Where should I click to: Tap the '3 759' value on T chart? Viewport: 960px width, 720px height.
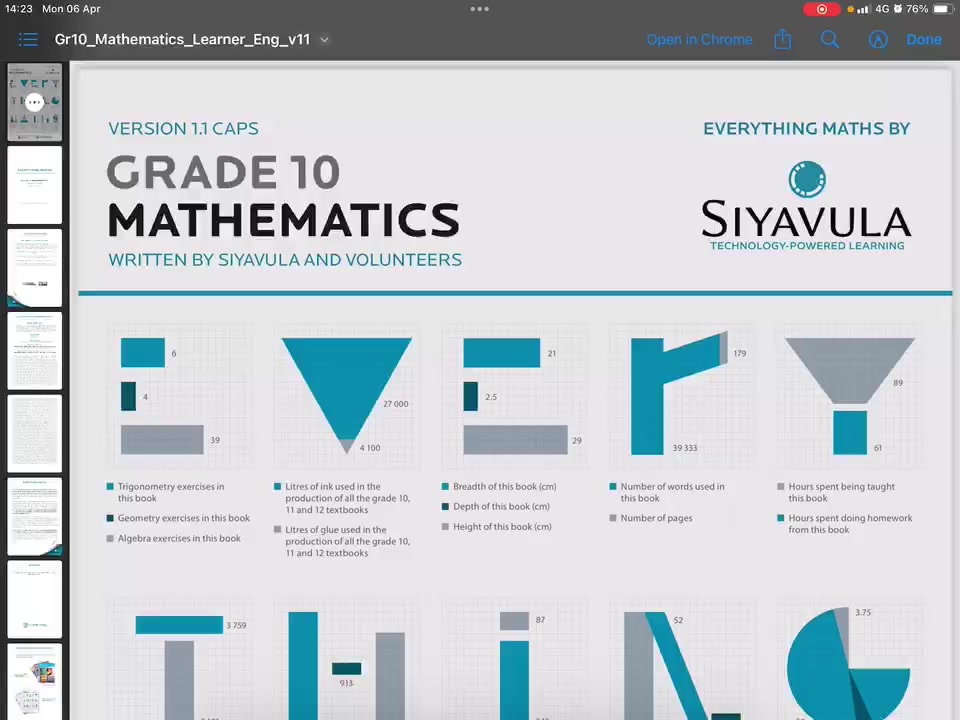[236, 625]
